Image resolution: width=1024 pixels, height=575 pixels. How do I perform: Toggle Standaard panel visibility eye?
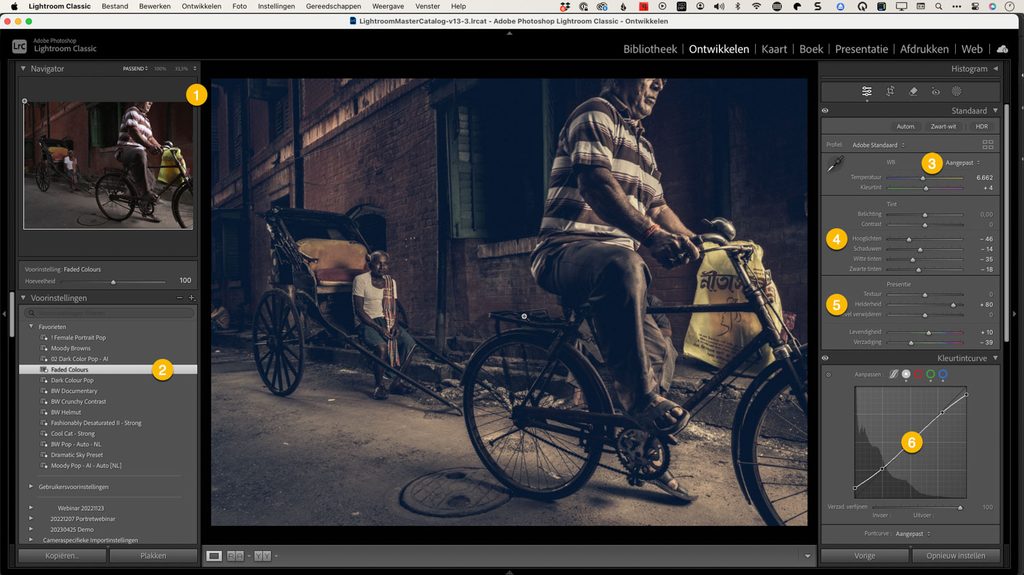click(825, 110)
